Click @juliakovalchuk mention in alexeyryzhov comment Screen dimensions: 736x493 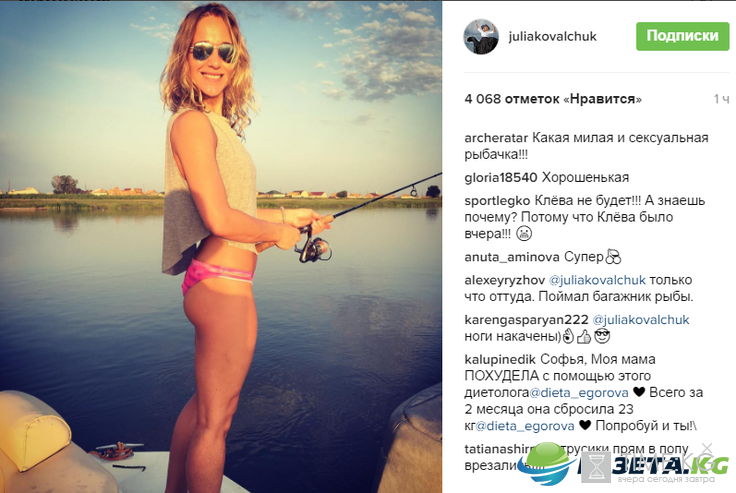coord(597,280)
